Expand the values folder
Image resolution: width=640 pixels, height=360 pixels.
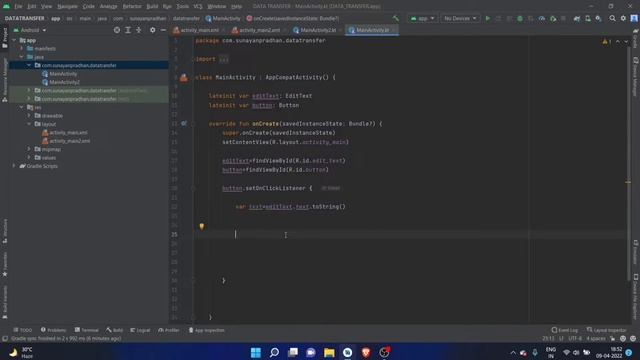(x=29, y=158)
